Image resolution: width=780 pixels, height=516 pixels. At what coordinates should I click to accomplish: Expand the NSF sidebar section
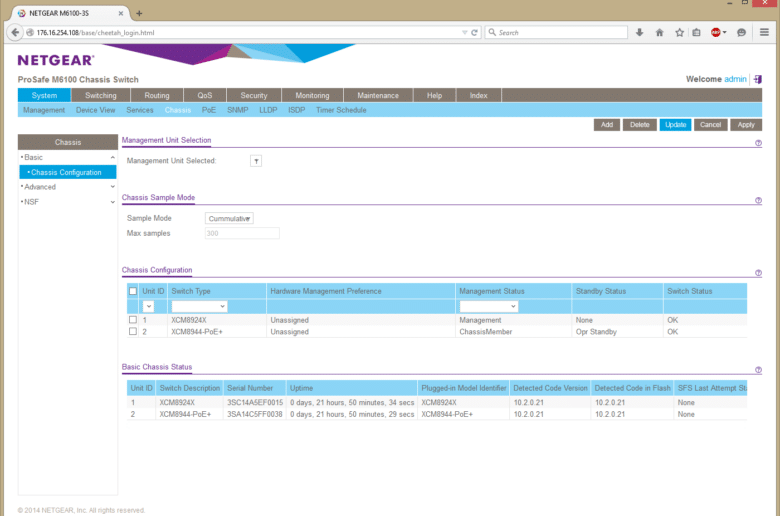[113, 202]
